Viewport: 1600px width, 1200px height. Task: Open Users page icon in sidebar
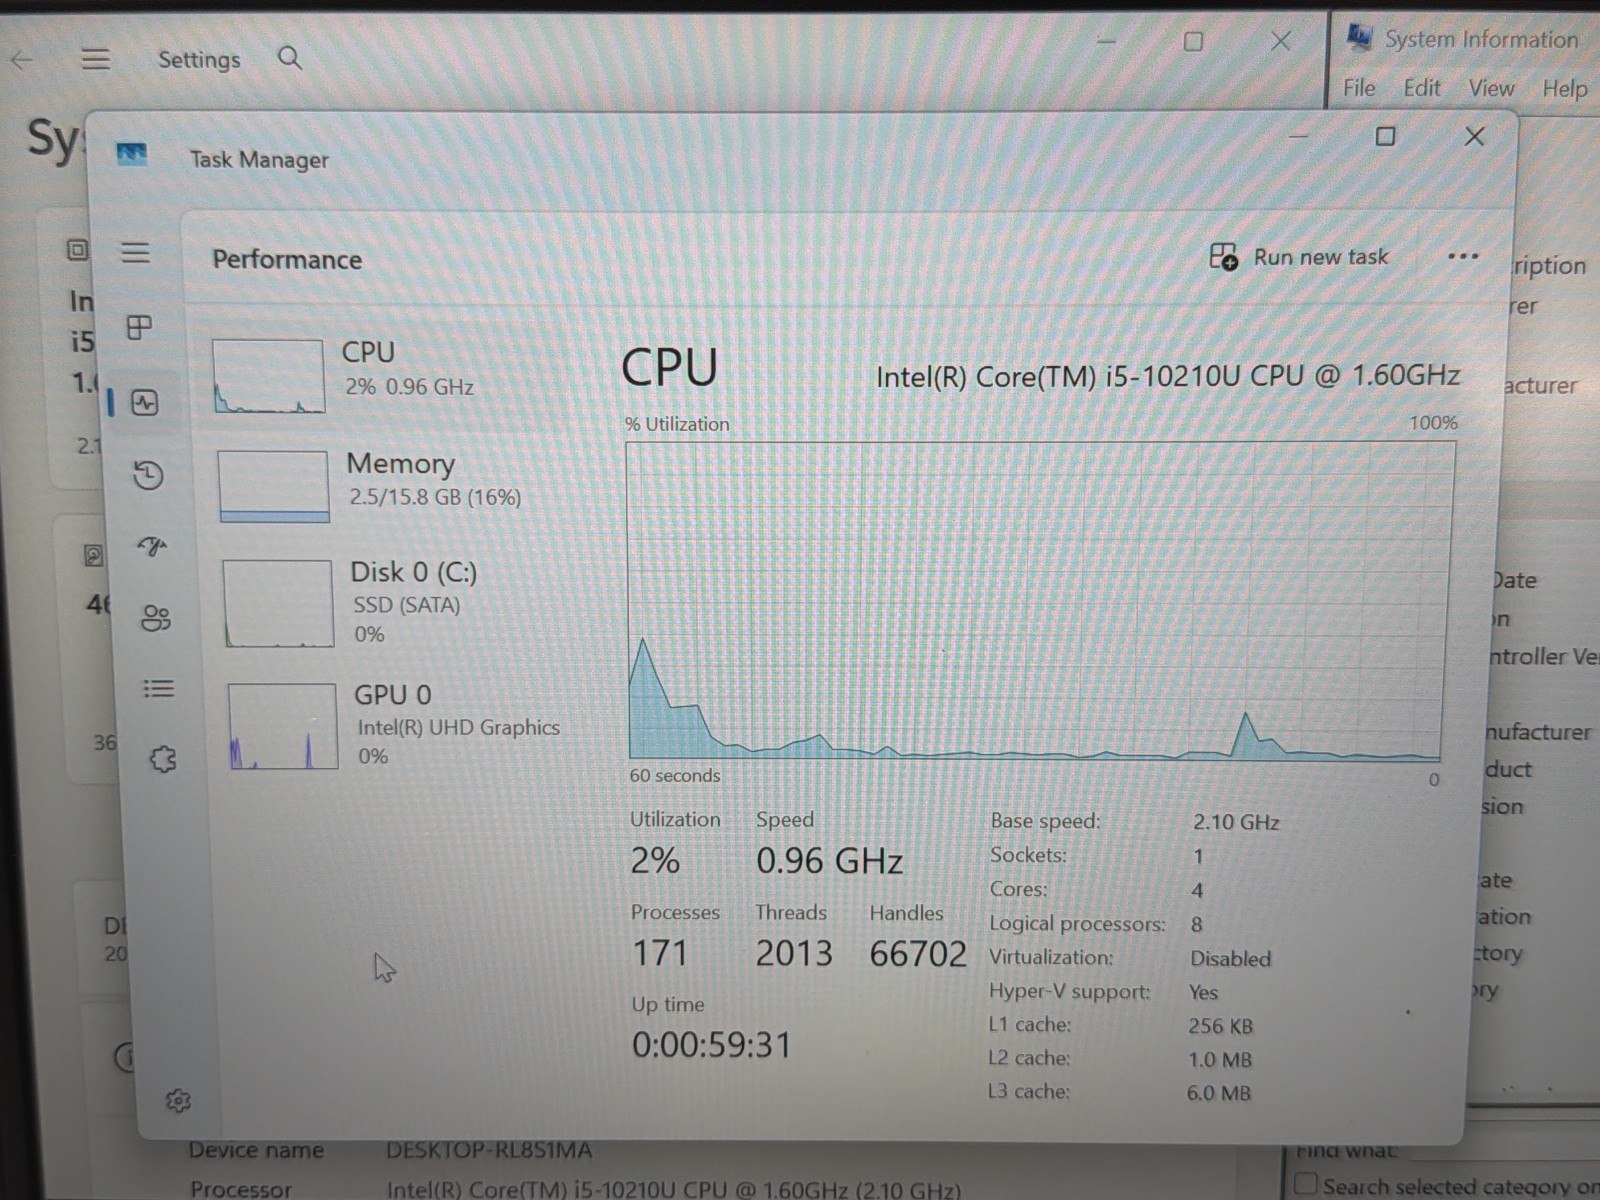coord(156,618)
